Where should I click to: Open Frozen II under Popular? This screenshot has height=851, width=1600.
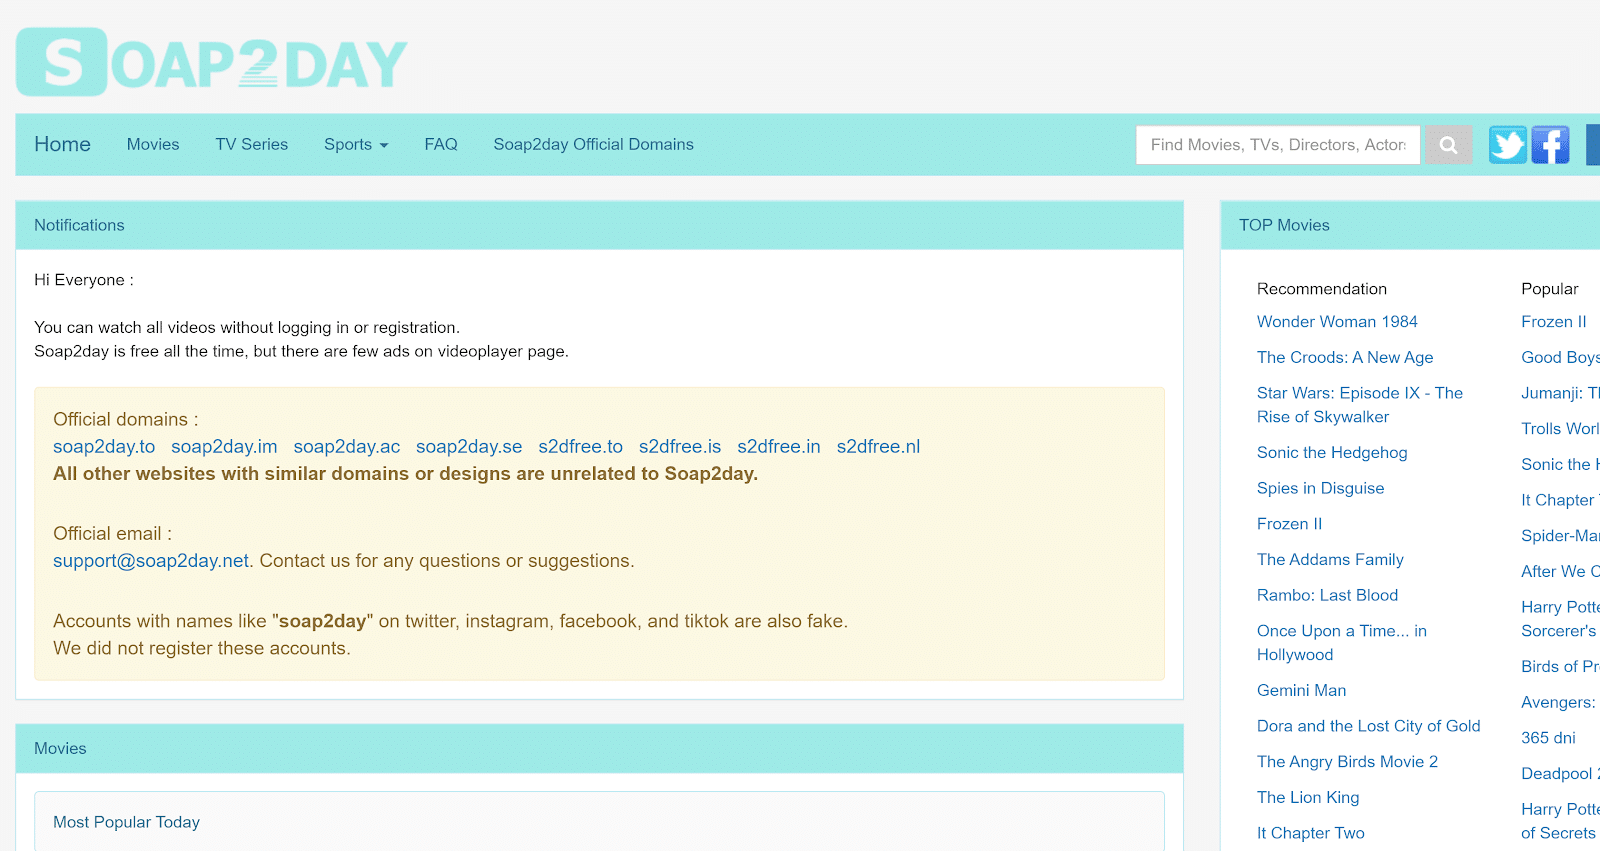pos(1554,322)
